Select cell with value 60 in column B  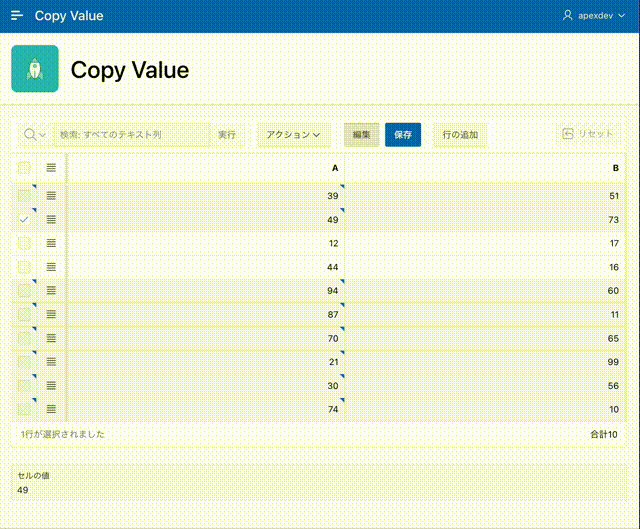(x=485, y=291)
